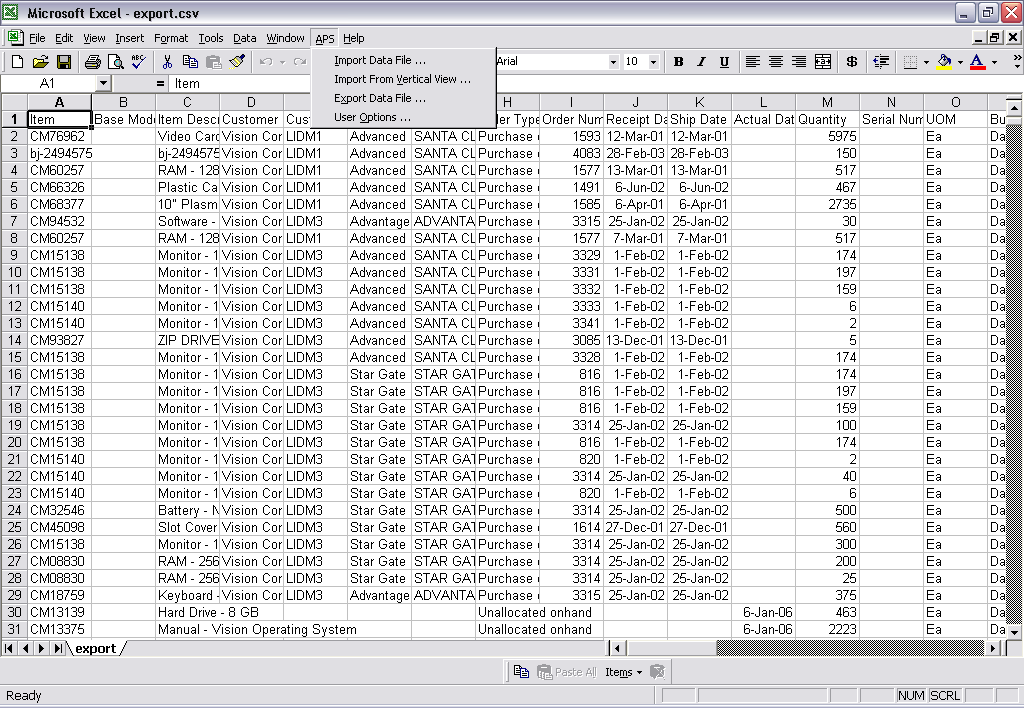This screenshot has width=1024, height=708.
Task: Click the Open file icon
Action: [40, 61]
